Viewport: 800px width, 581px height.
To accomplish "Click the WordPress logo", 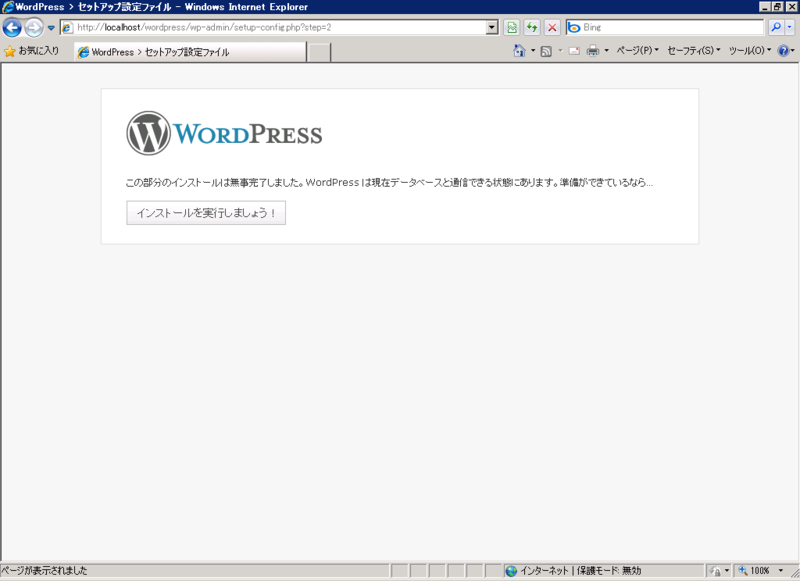I will coord(224,133).
